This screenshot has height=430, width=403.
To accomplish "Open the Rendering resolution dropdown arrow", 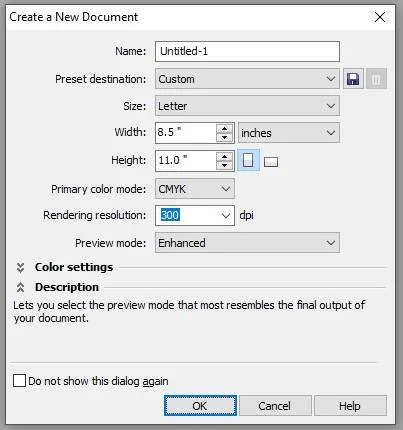I will click(226, 215).
